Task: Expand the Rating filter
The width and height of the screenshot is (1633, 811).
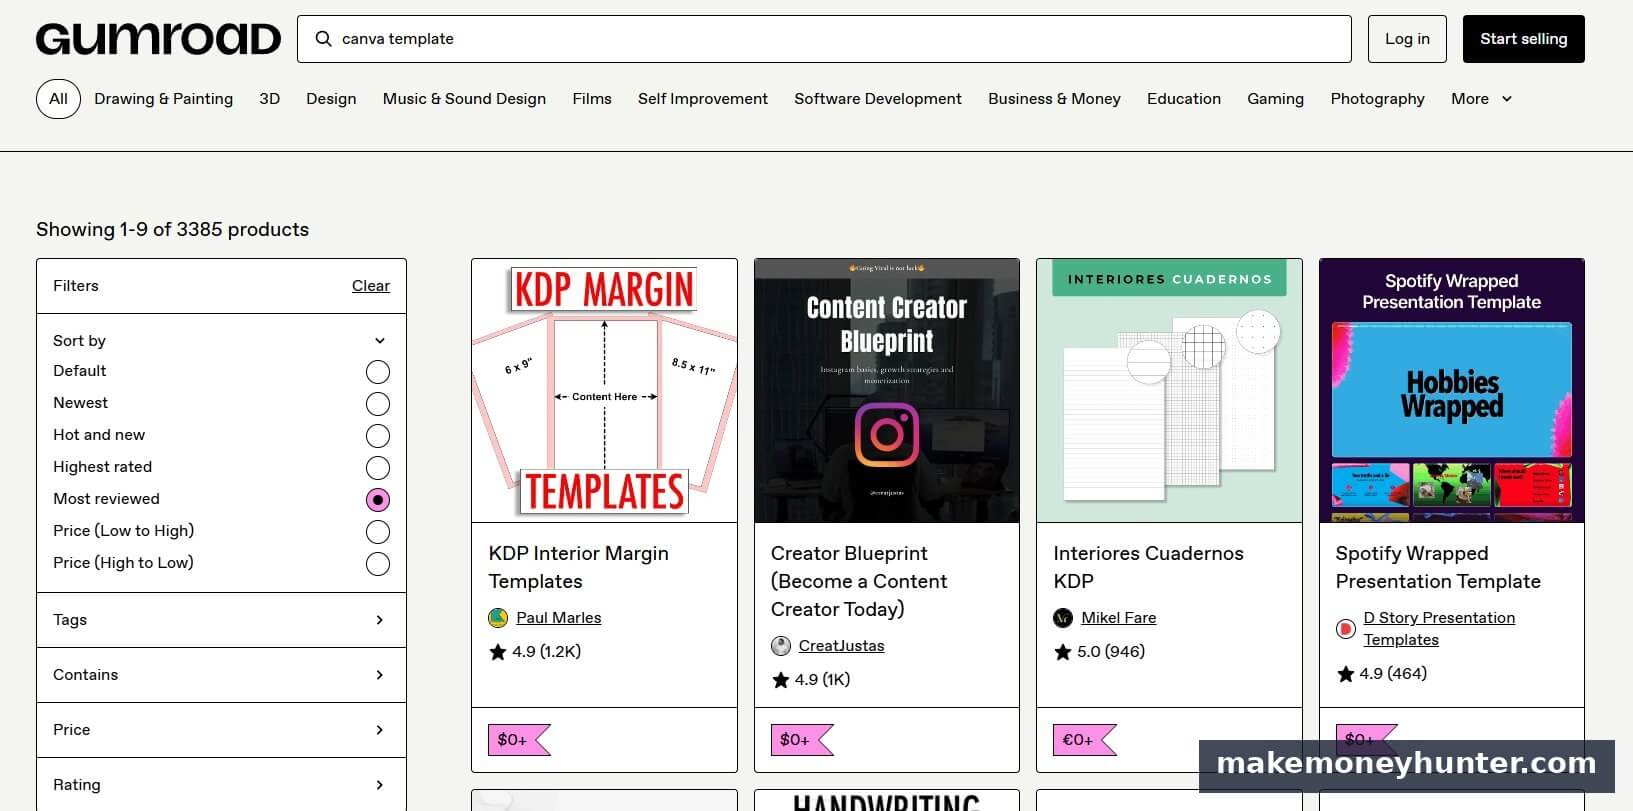Action: tap(221, 785)
